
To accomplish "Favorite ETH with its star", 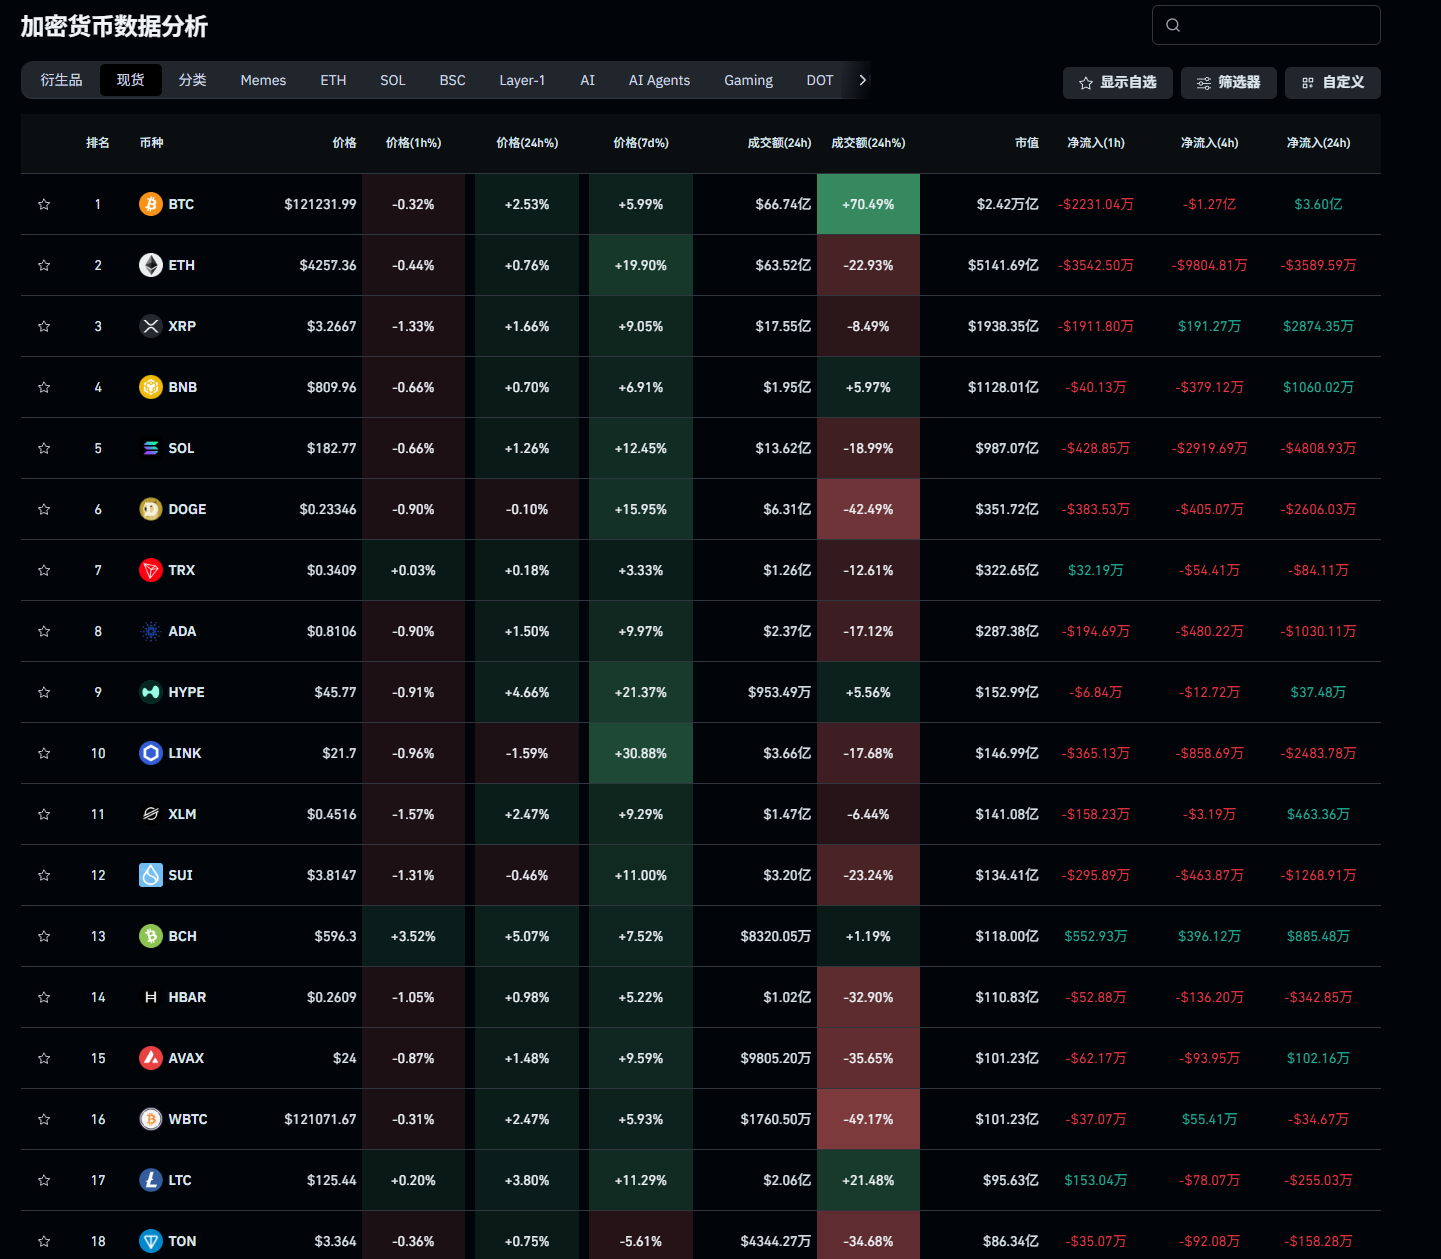I will click(x=44, y=265).
